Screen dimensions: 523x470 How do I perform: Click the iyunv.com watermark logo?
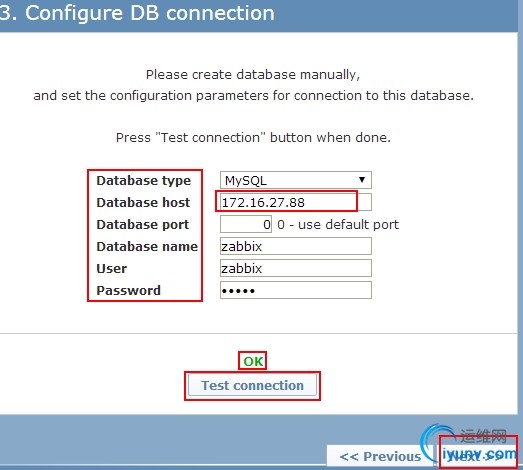coord(470,445)
